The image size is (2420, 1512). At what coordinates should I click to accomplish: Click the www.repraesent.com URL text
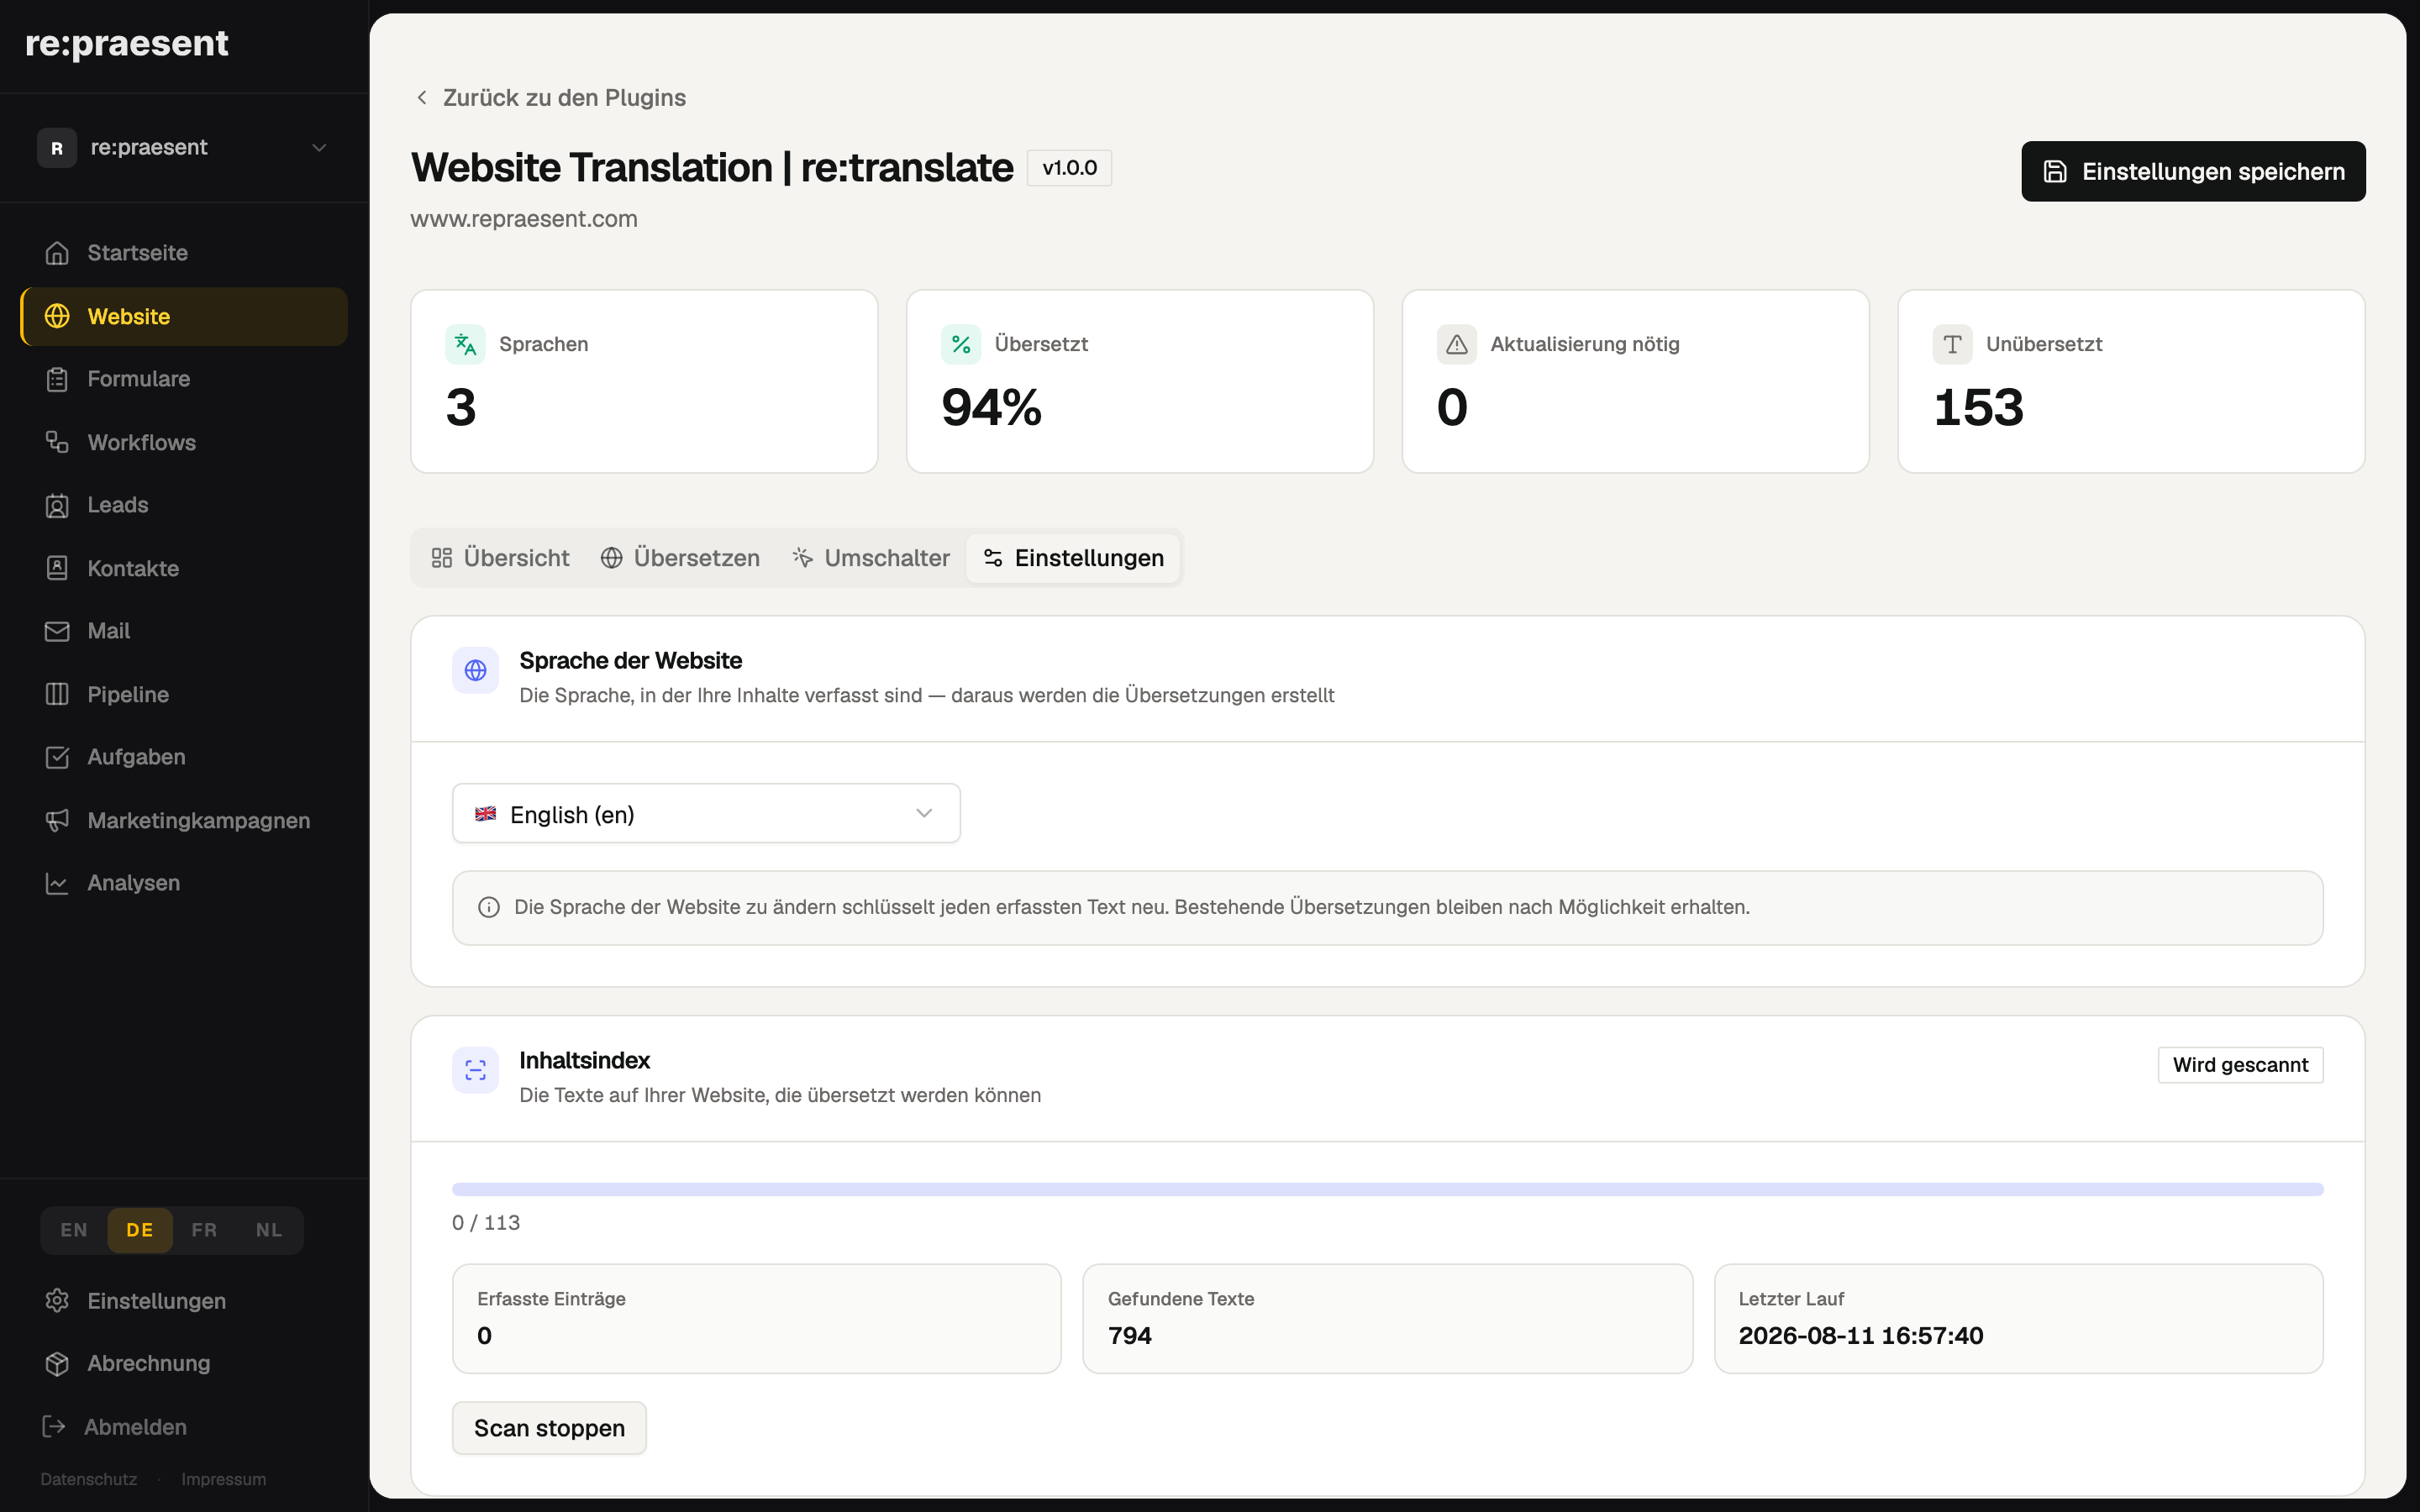tap(524, 219)
